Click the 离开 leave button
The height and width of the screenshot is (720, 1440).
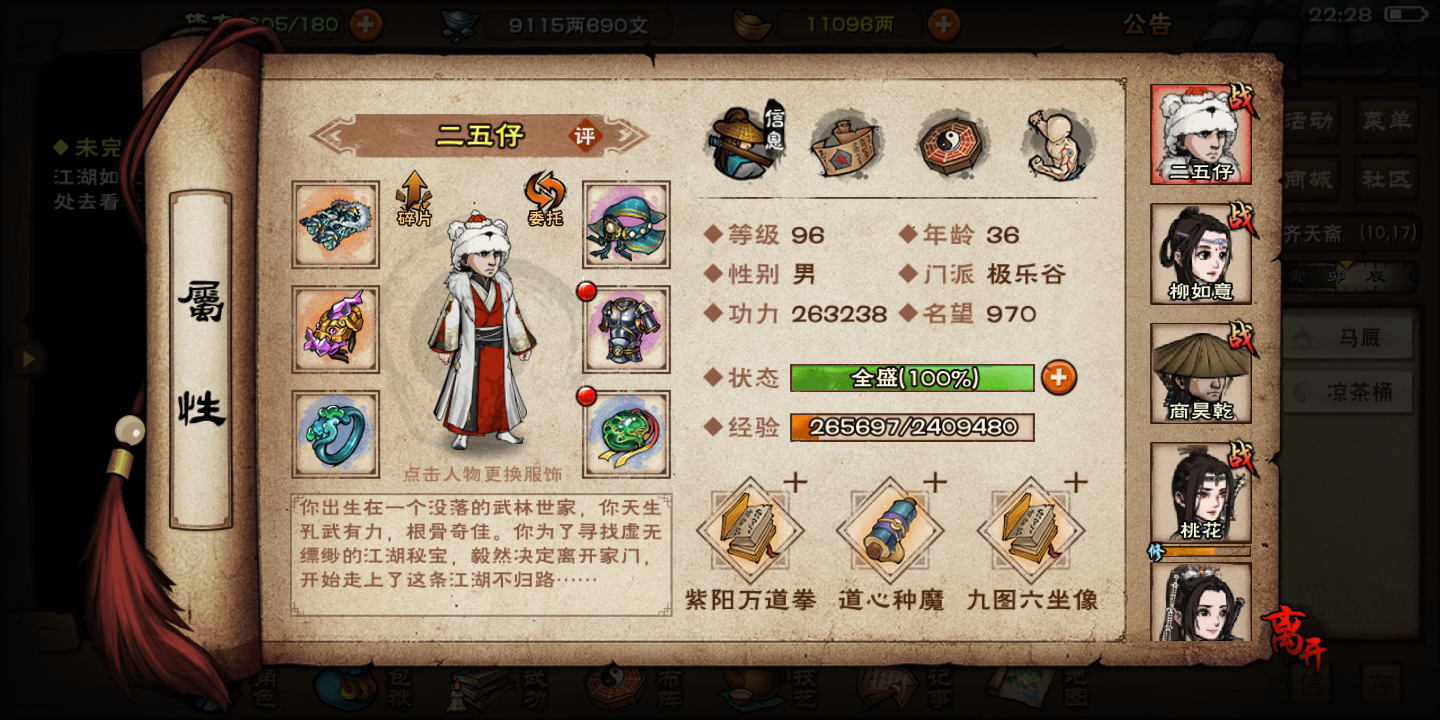pyautogui.click(x=1296, y=637)
